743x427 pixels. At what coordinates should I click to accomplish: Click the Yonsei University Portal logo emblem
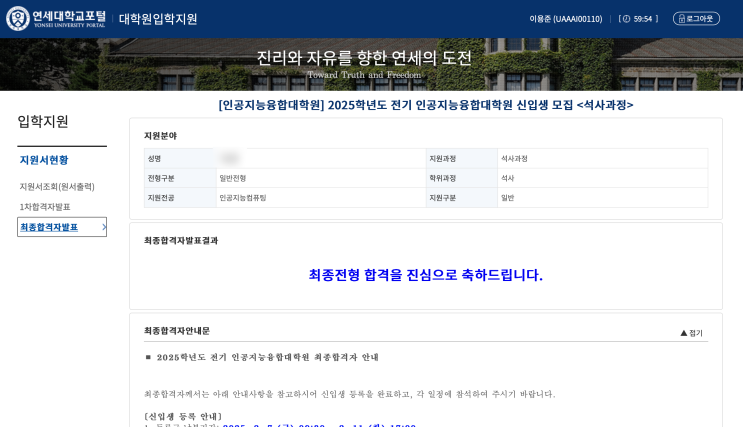18,18
